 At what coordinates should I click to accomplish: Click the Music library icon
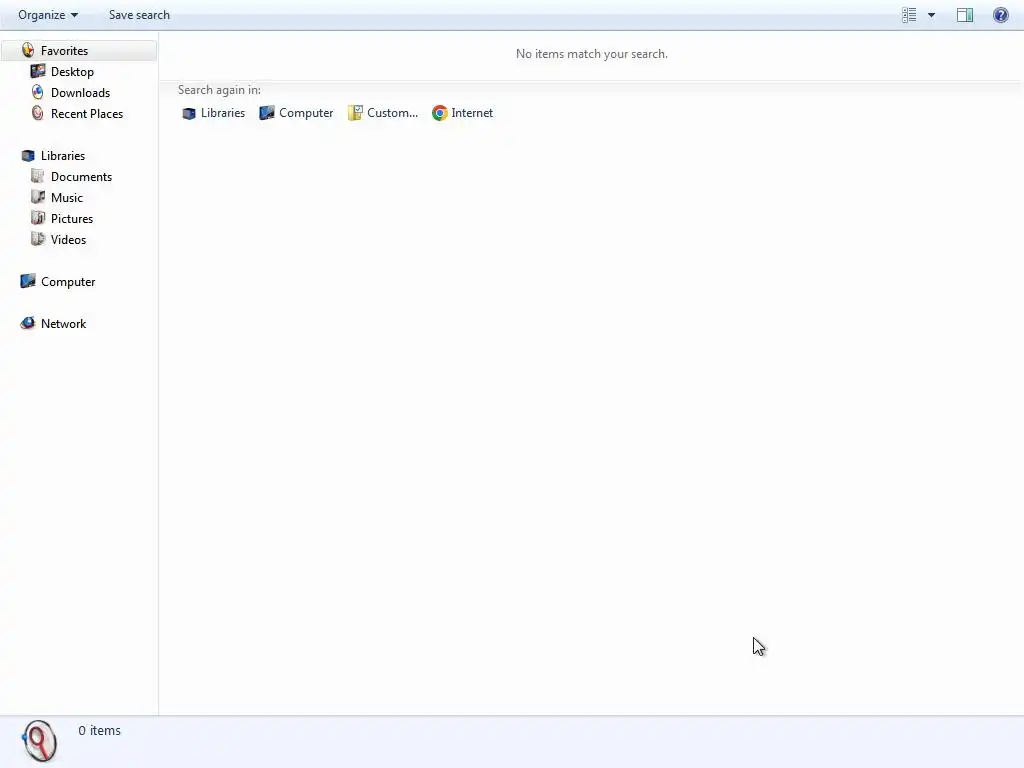tap(38, 197)
